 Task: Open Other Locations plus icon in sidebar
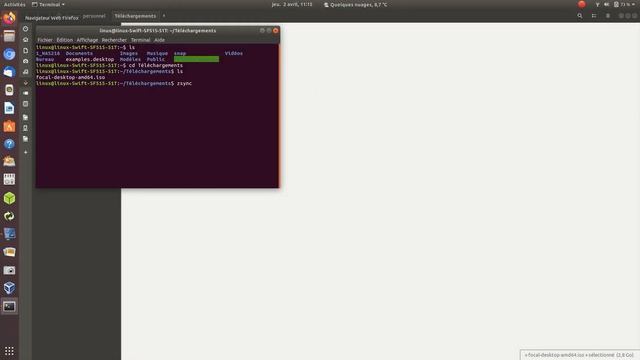(x=25, y=152)
